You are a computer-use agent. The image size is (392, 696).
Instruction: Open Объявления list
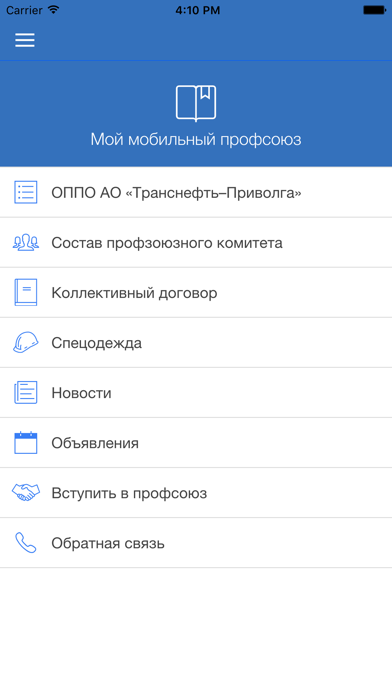coord(196,443)
